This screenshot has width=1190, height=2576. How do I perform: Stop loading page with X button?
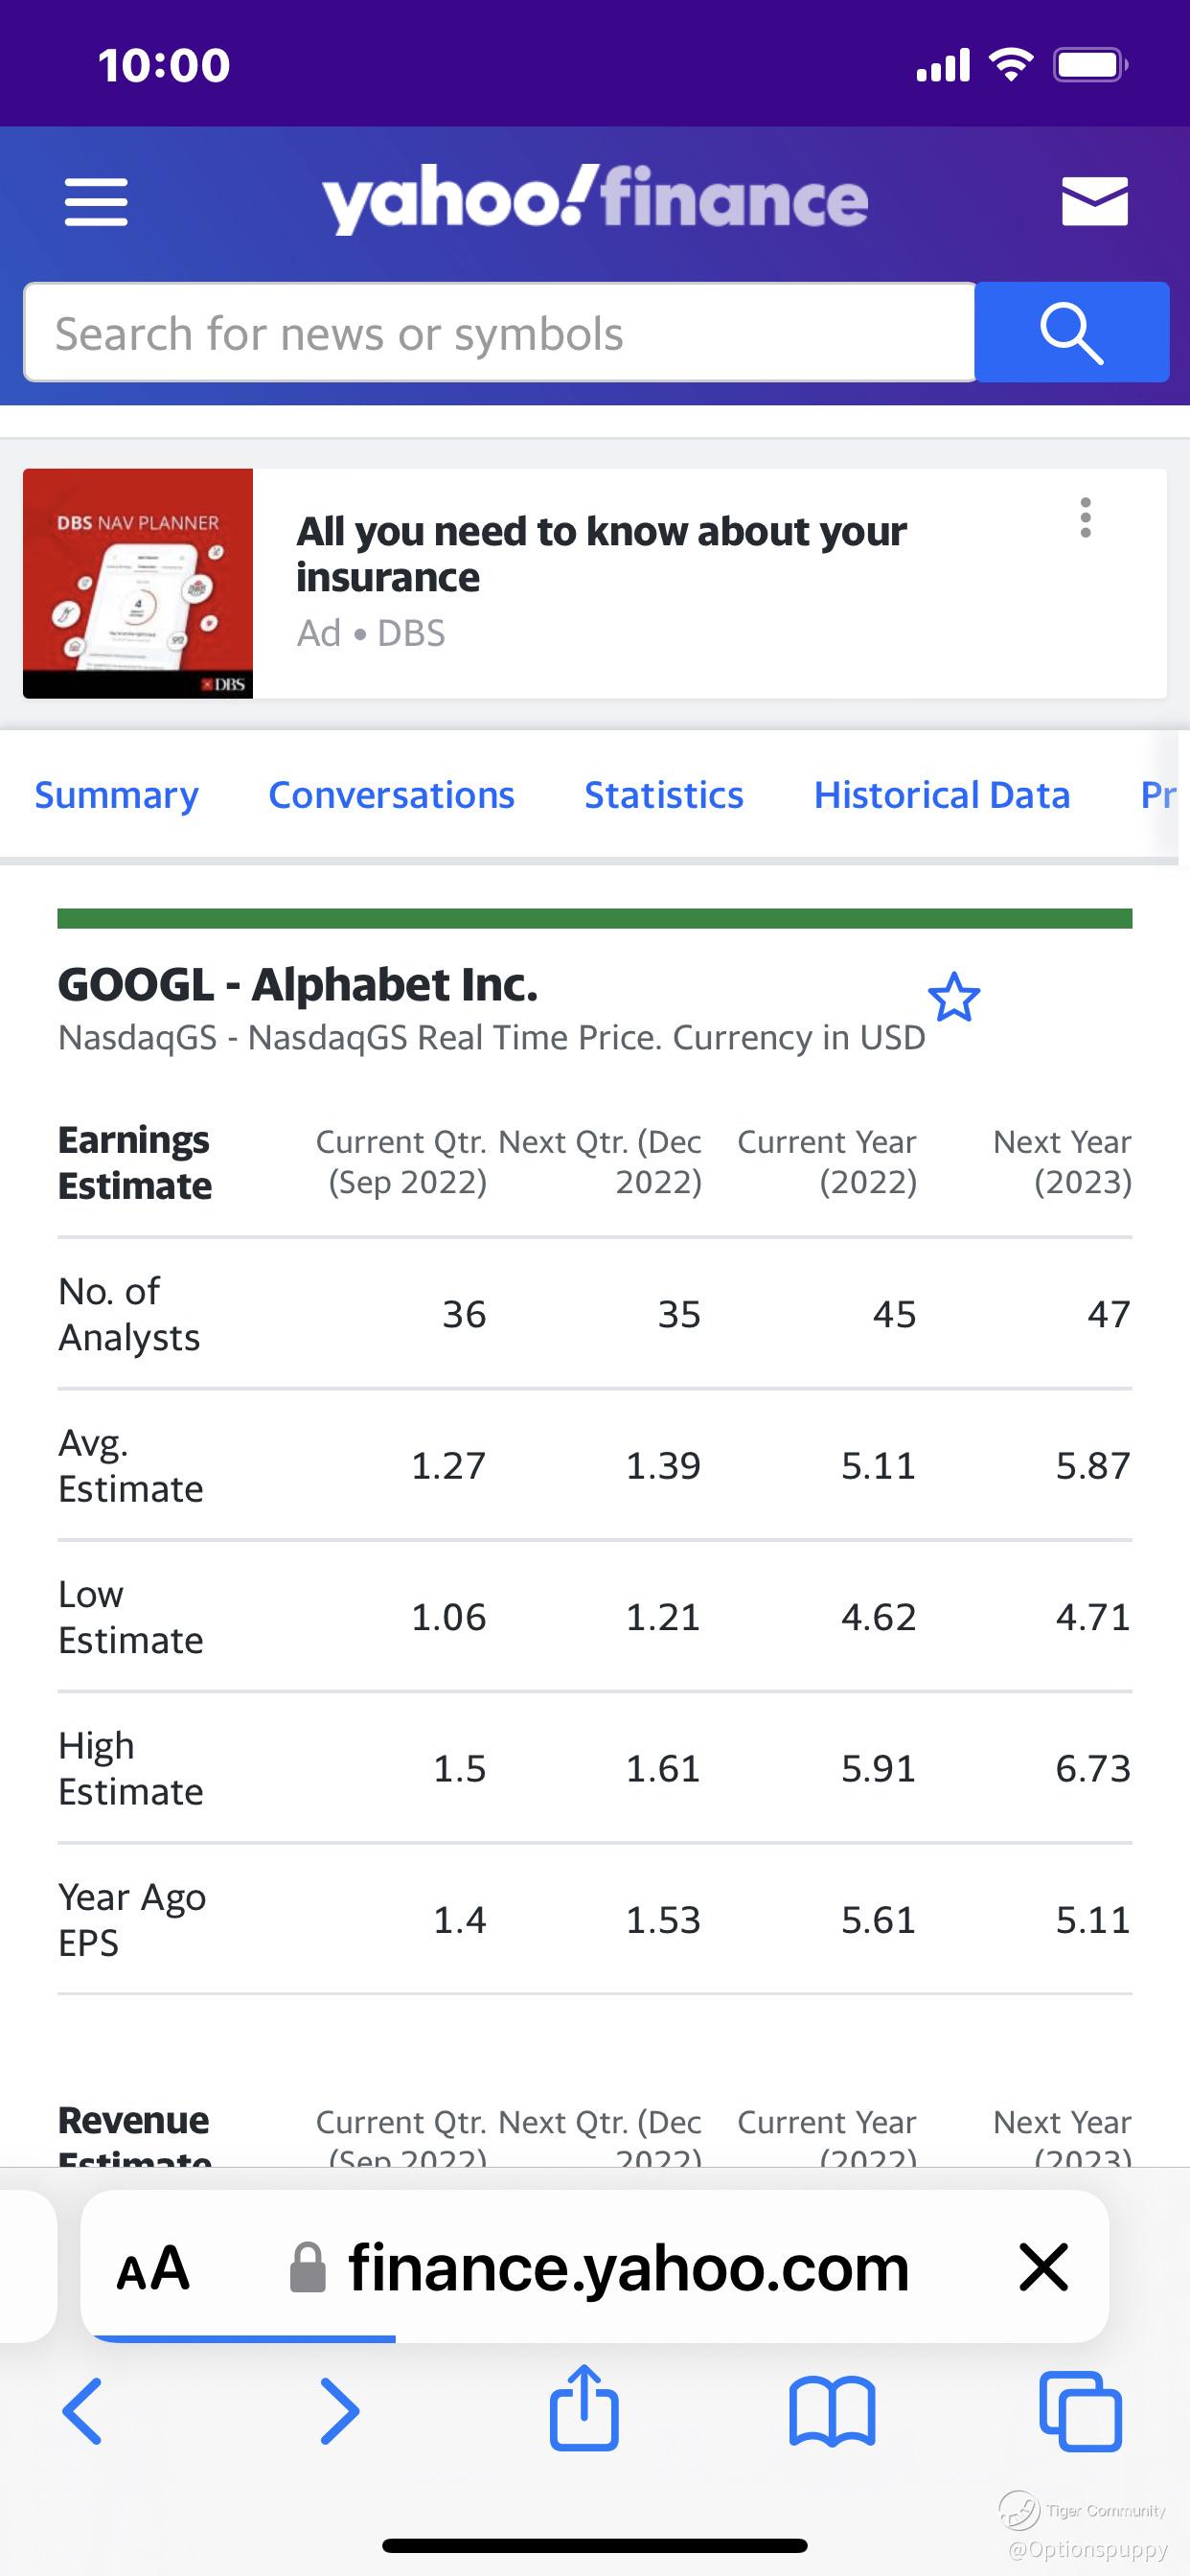click(x=1043, y=2267)
